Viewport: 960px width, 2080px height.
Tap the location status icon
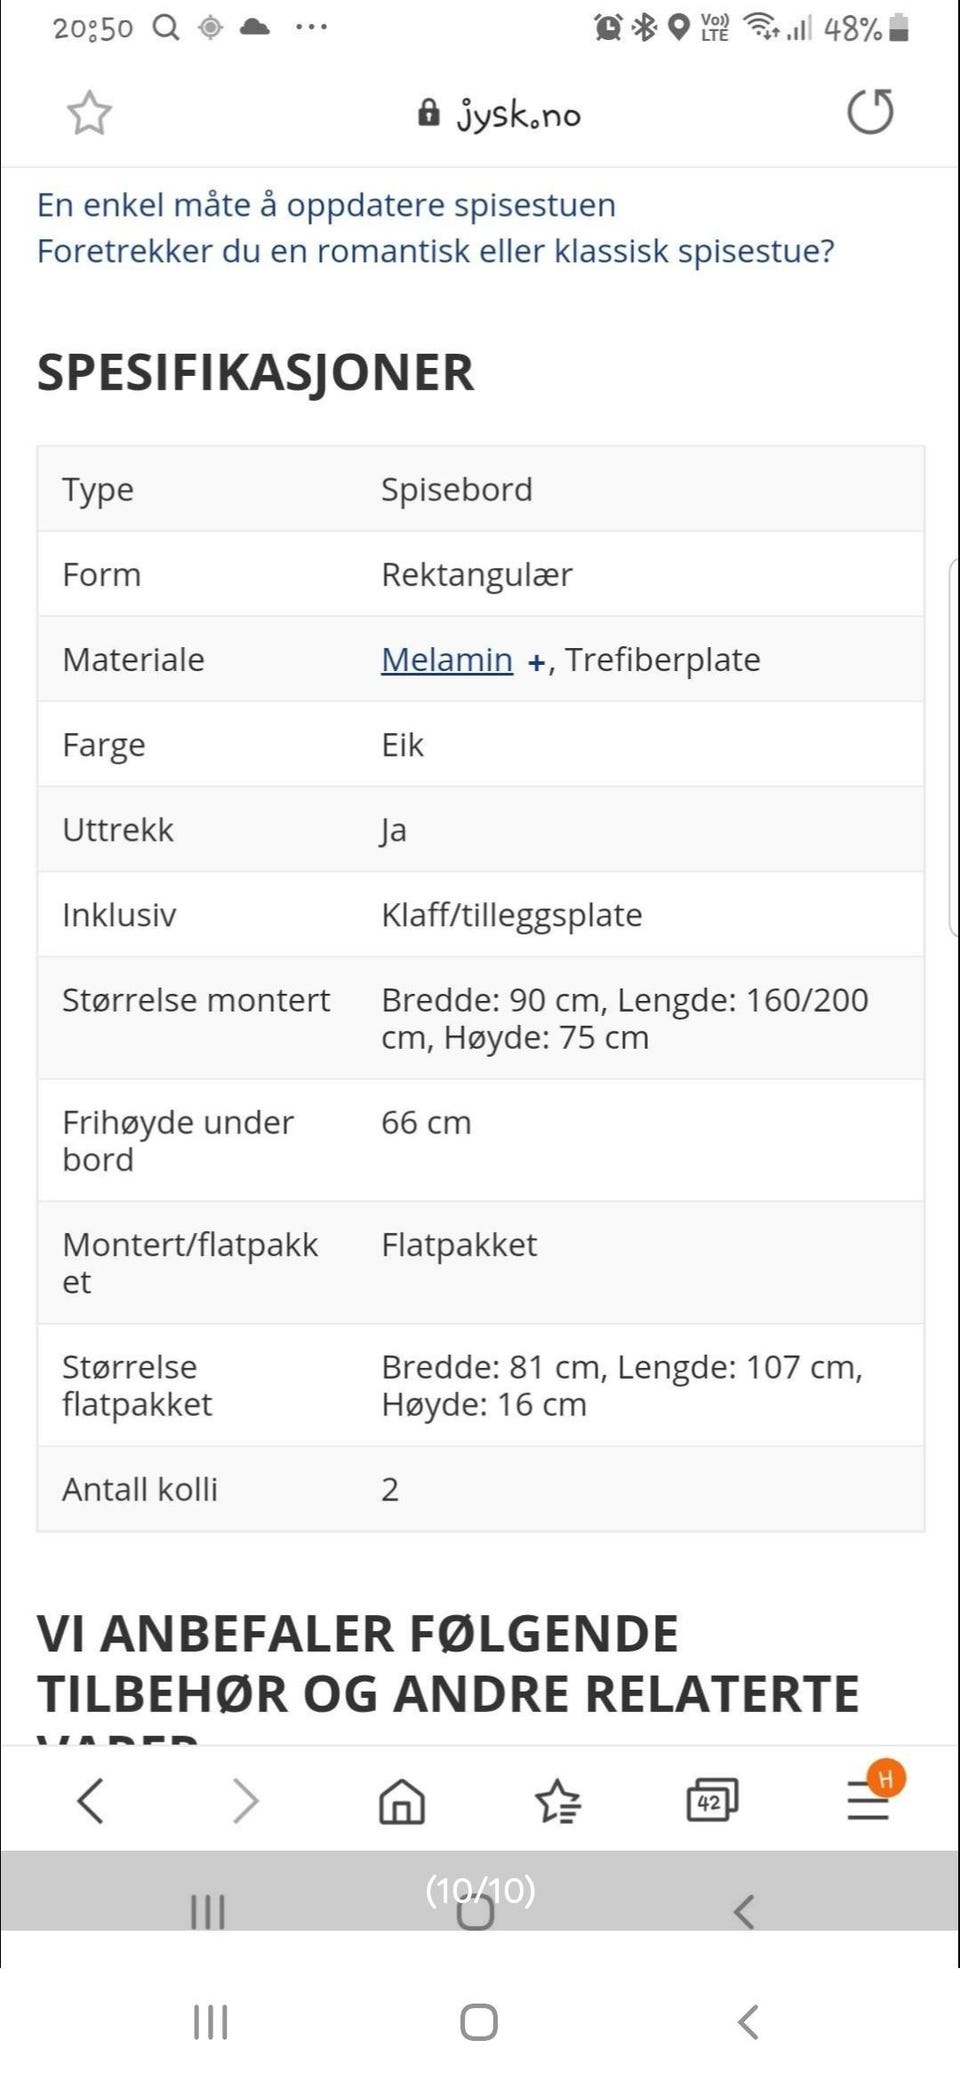(677, 27)
